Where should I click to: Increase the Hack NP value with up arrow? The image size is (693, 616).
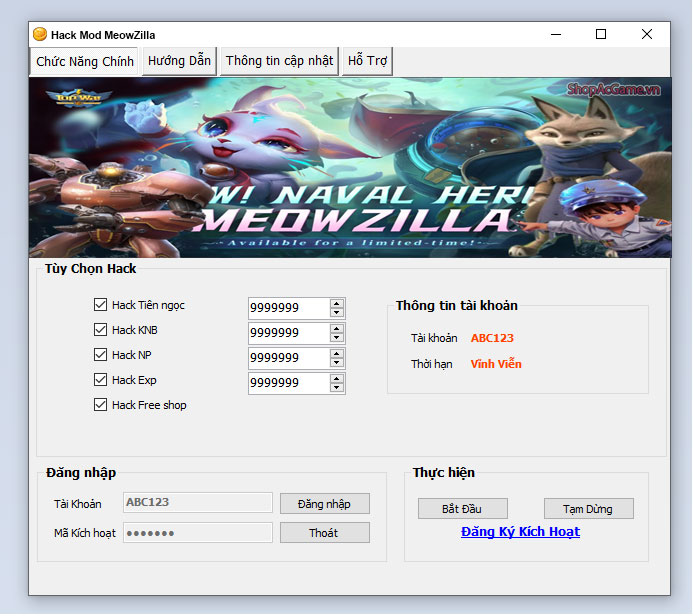point(337,354)
